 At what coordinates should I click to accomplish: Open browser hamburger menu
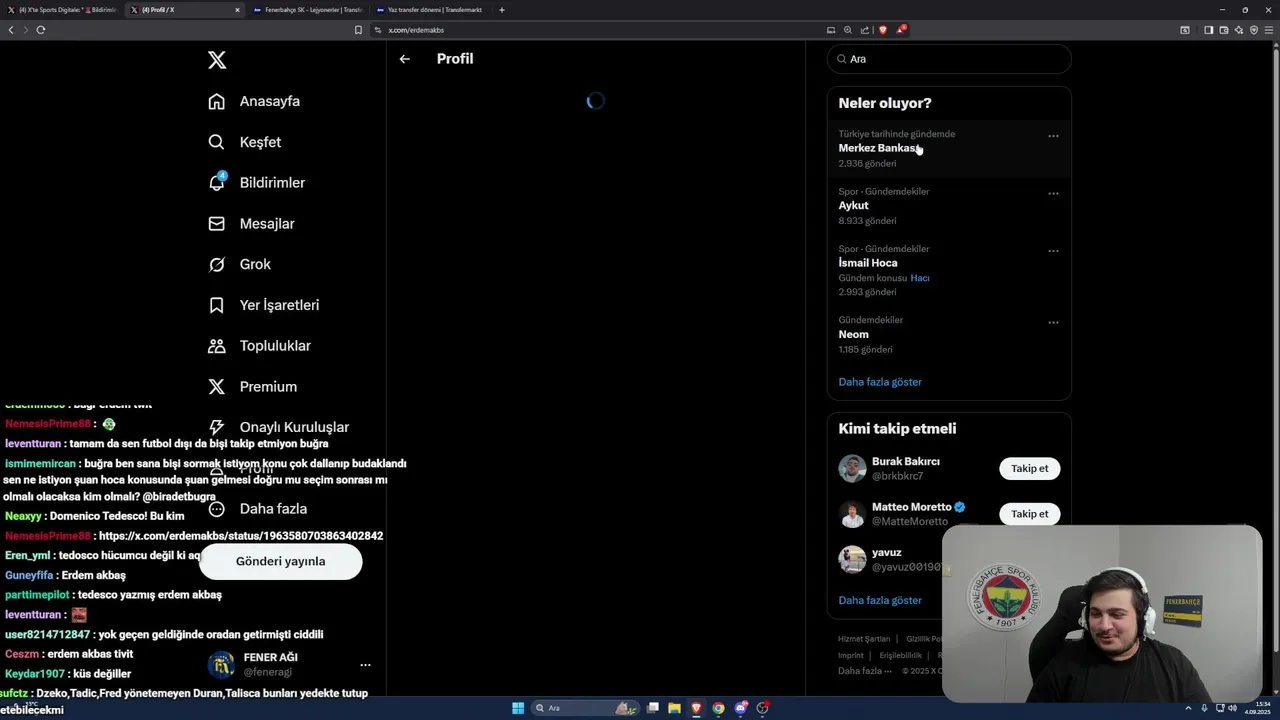(x=1270, y=30)
